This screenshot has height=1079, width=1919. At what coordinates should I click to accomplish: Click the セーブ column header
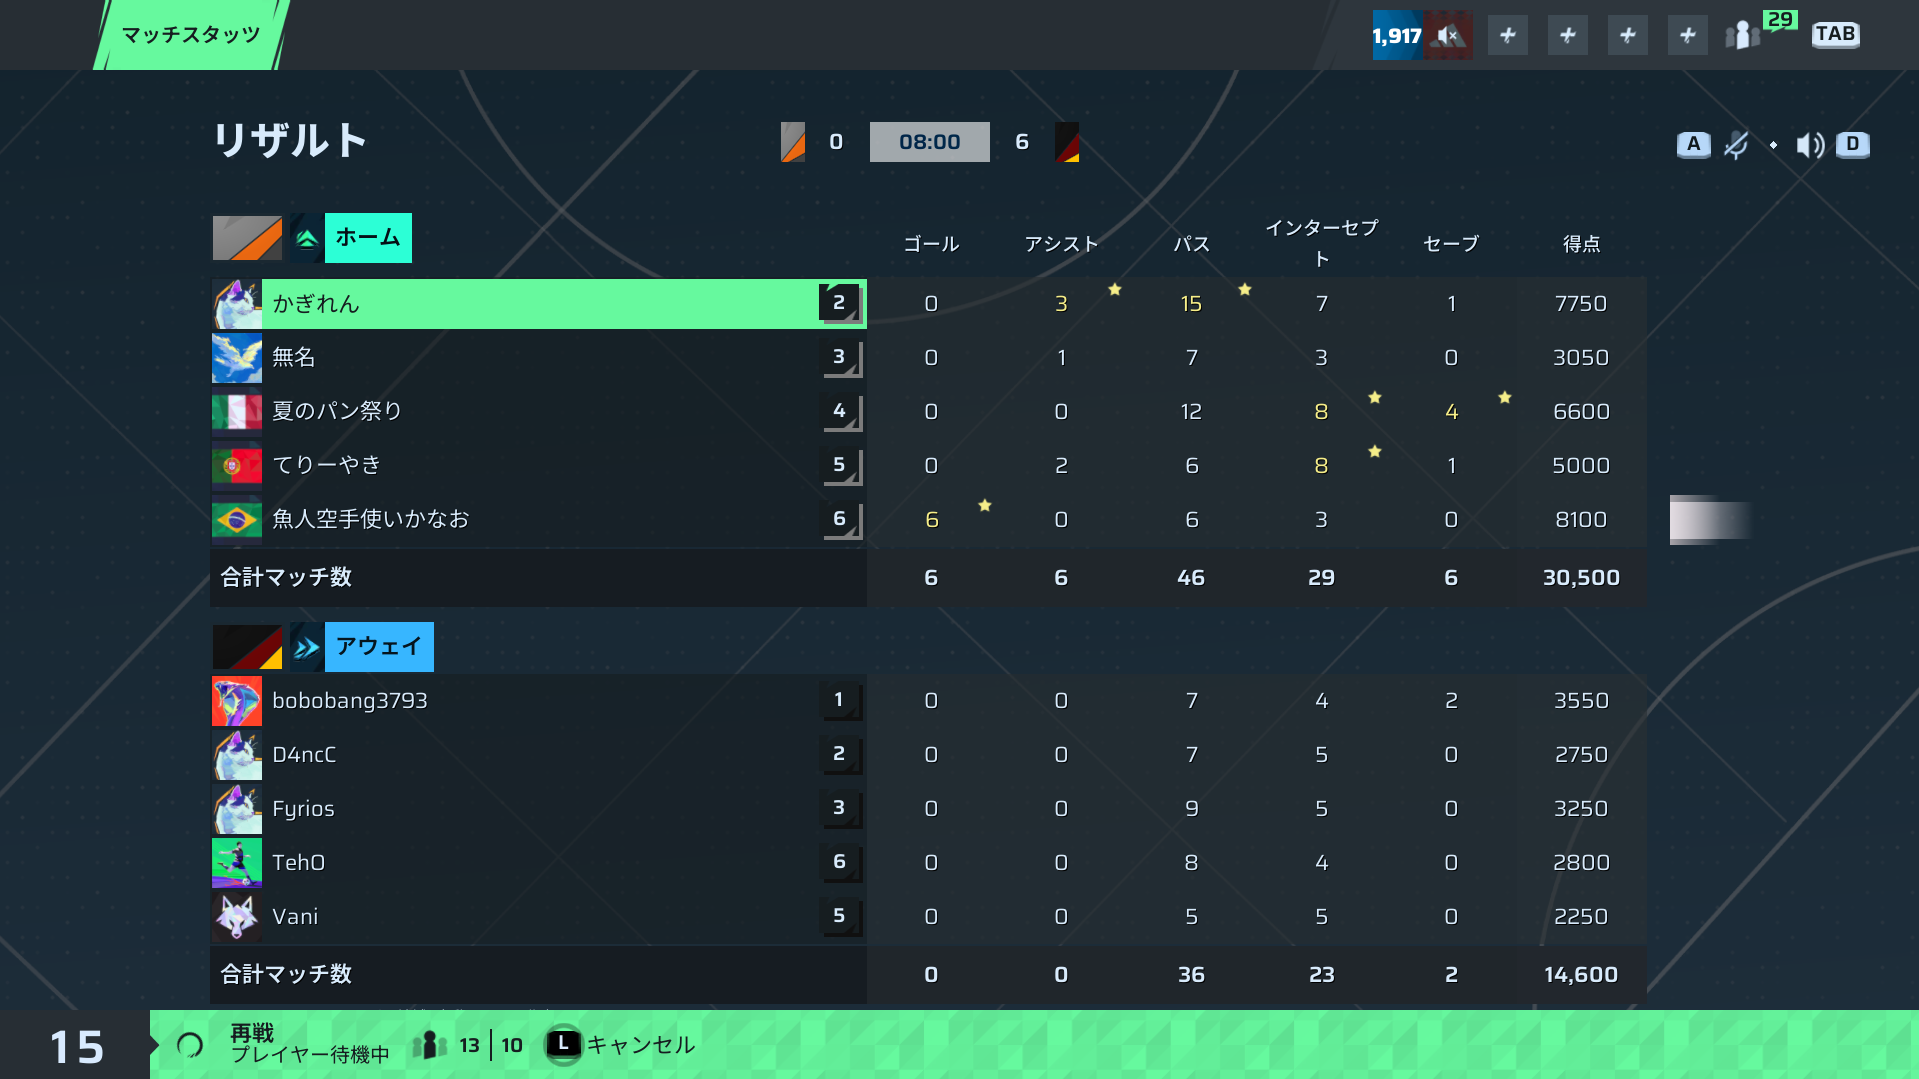click(1451, 244)
